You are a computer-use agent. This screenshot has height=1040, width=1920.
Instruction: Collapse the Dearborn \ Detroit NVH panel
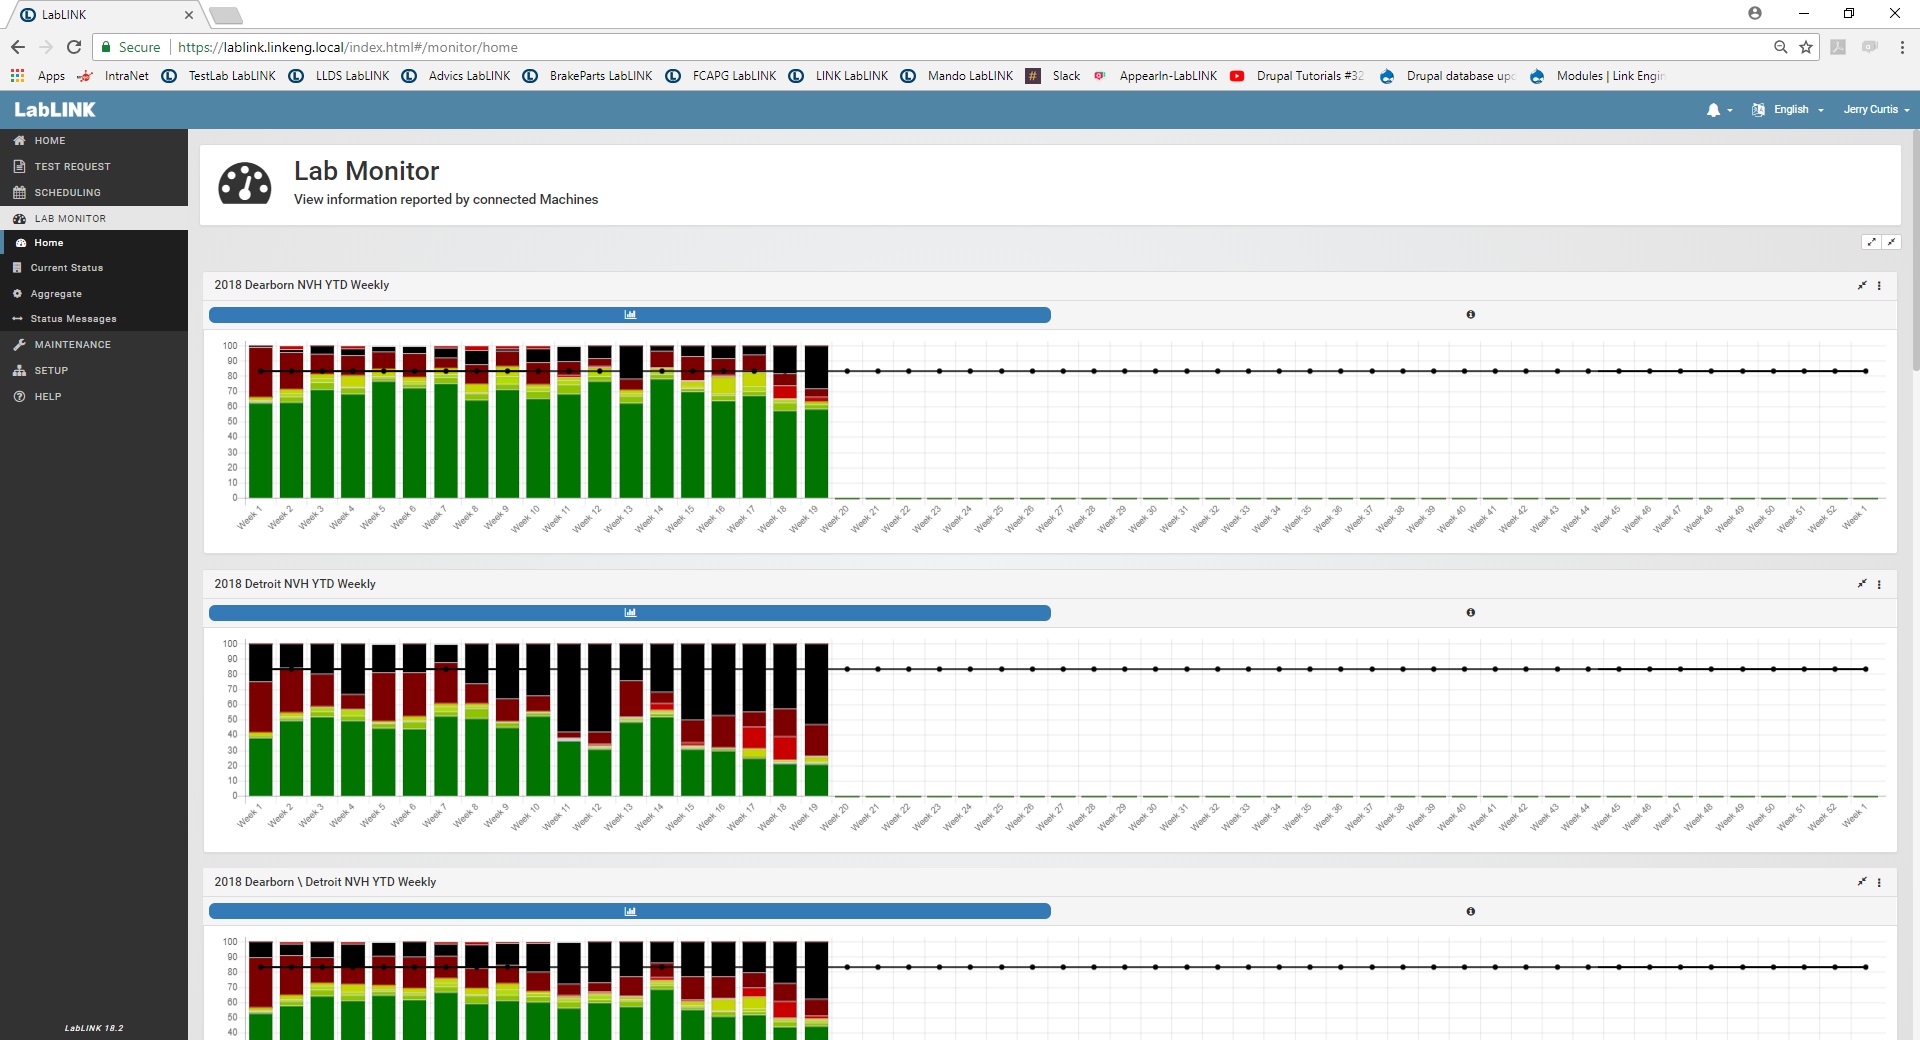(x=1862, y=882)
